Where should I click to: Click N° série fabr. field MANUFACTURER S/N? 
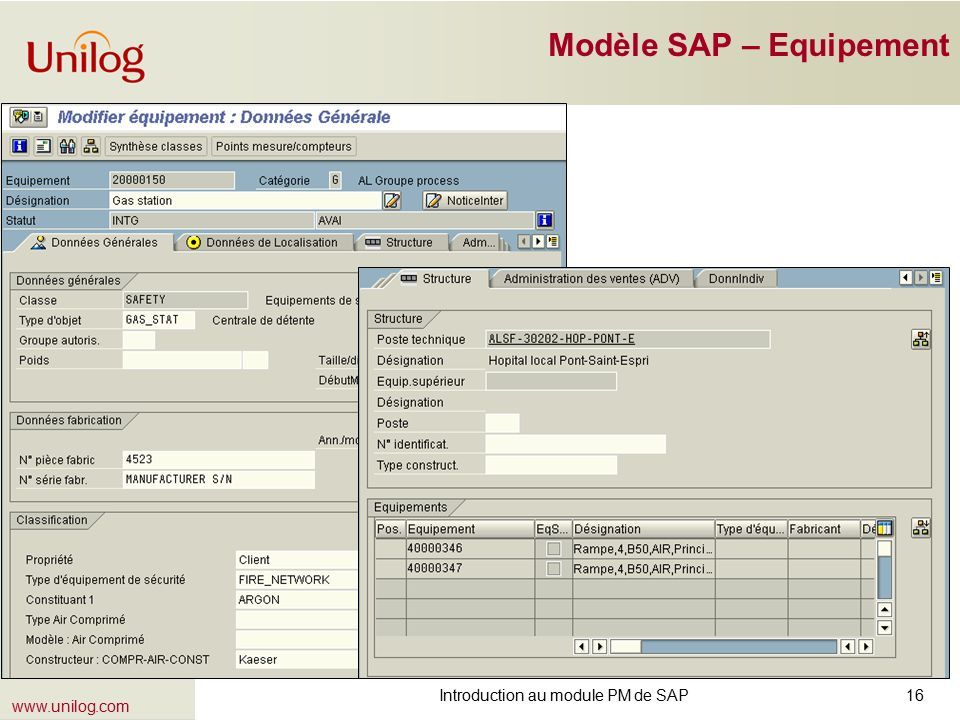tap(219, 479)
